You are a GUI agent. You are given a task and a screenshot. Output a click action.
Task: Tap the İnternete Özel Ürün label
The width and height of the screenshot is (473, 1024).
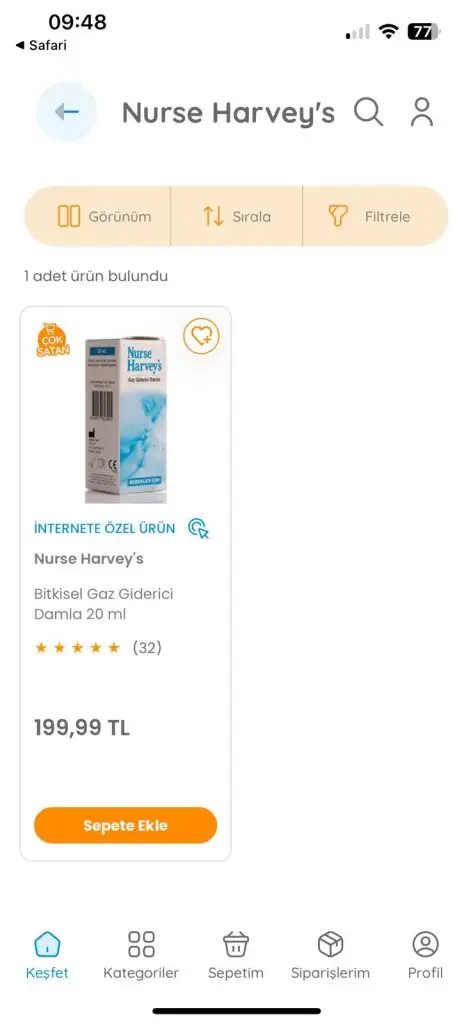tap(105, 528)
